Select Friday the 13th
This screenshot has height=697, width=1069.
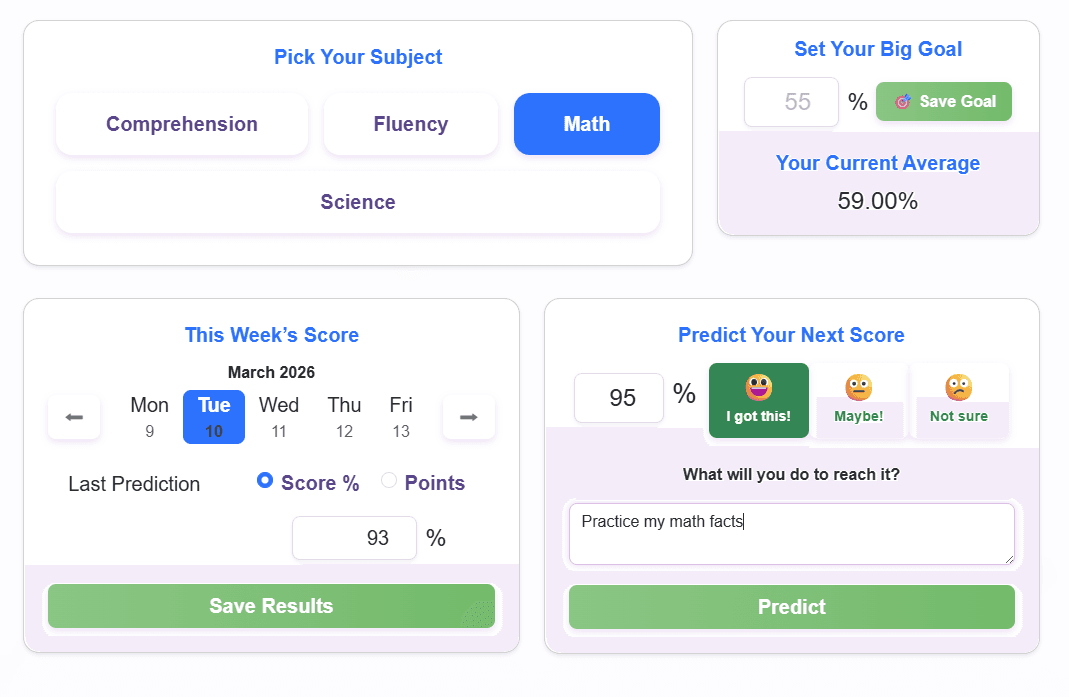[x=400, y=416]
